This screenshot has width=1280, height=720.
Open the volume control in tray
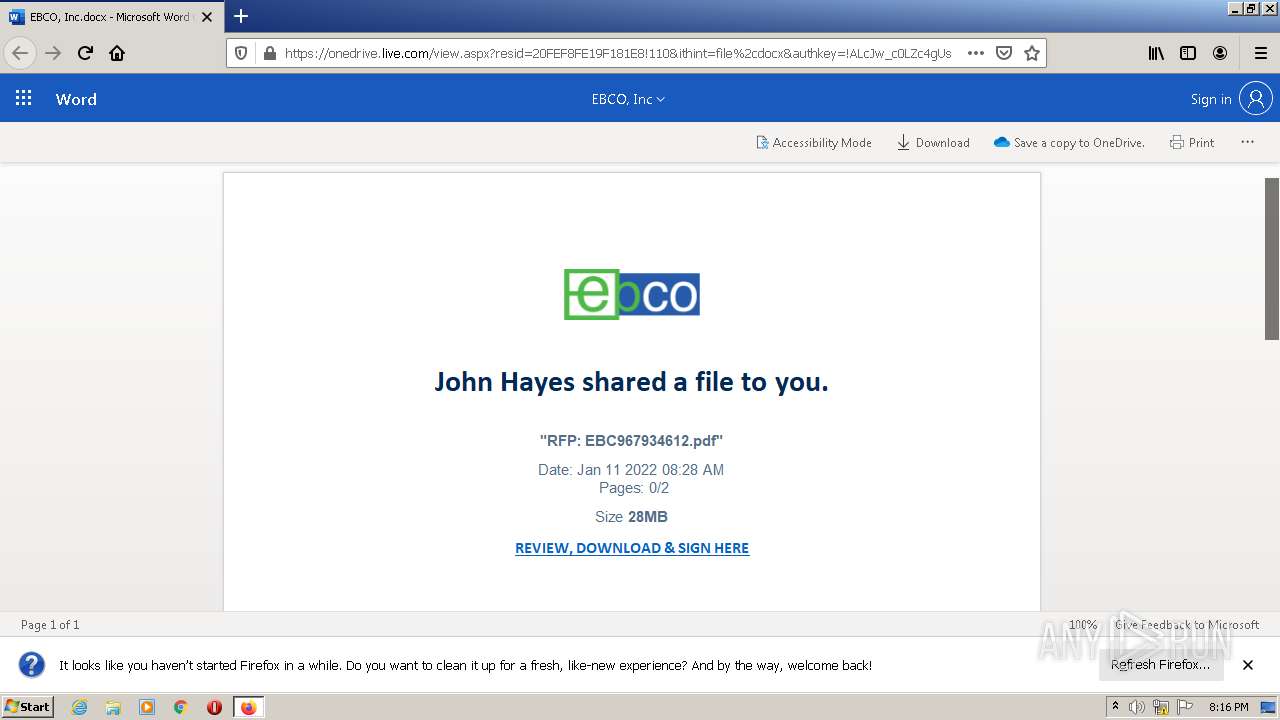click(x=1137, y=707)
